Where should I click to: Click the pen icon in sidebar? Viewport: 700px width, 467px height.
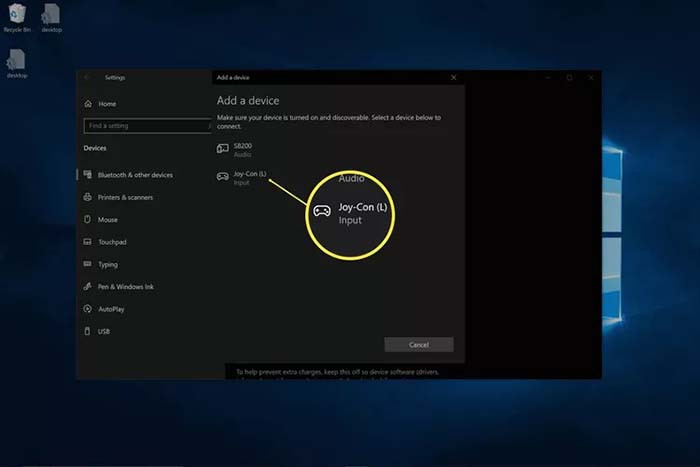pos(88,286)
